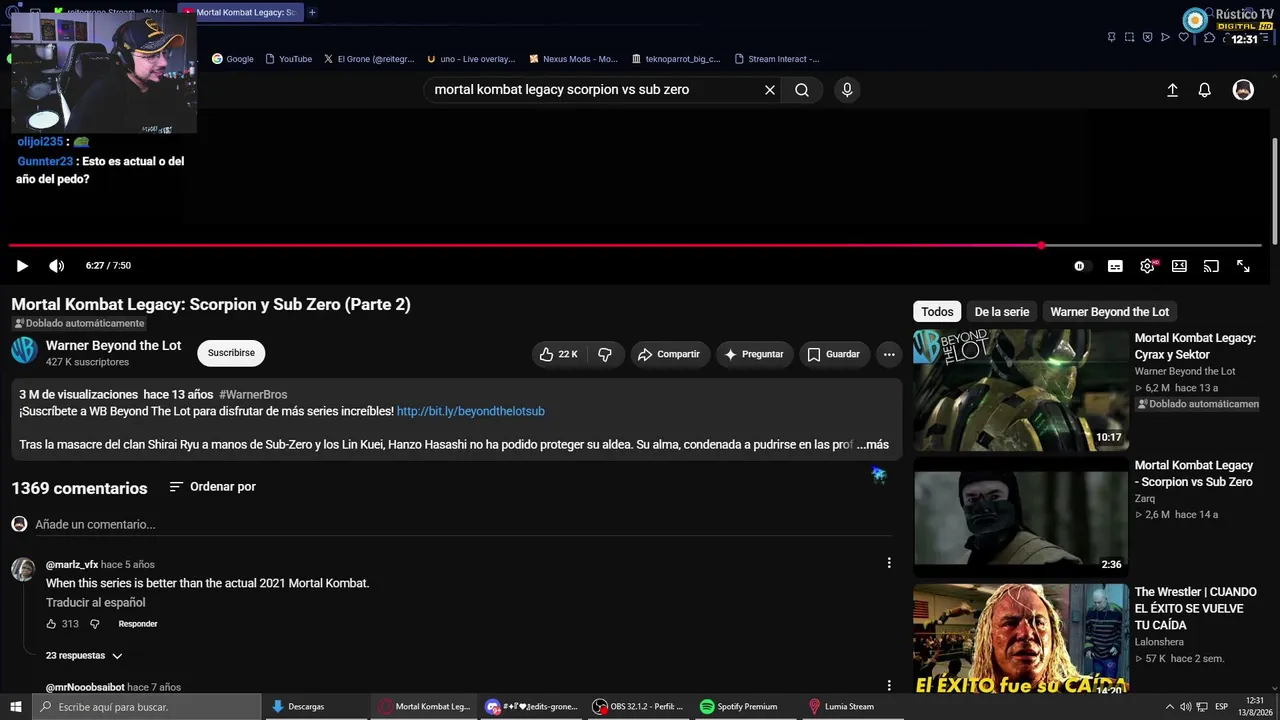Open the YouTube bookmark

click(x=289, y=59)
